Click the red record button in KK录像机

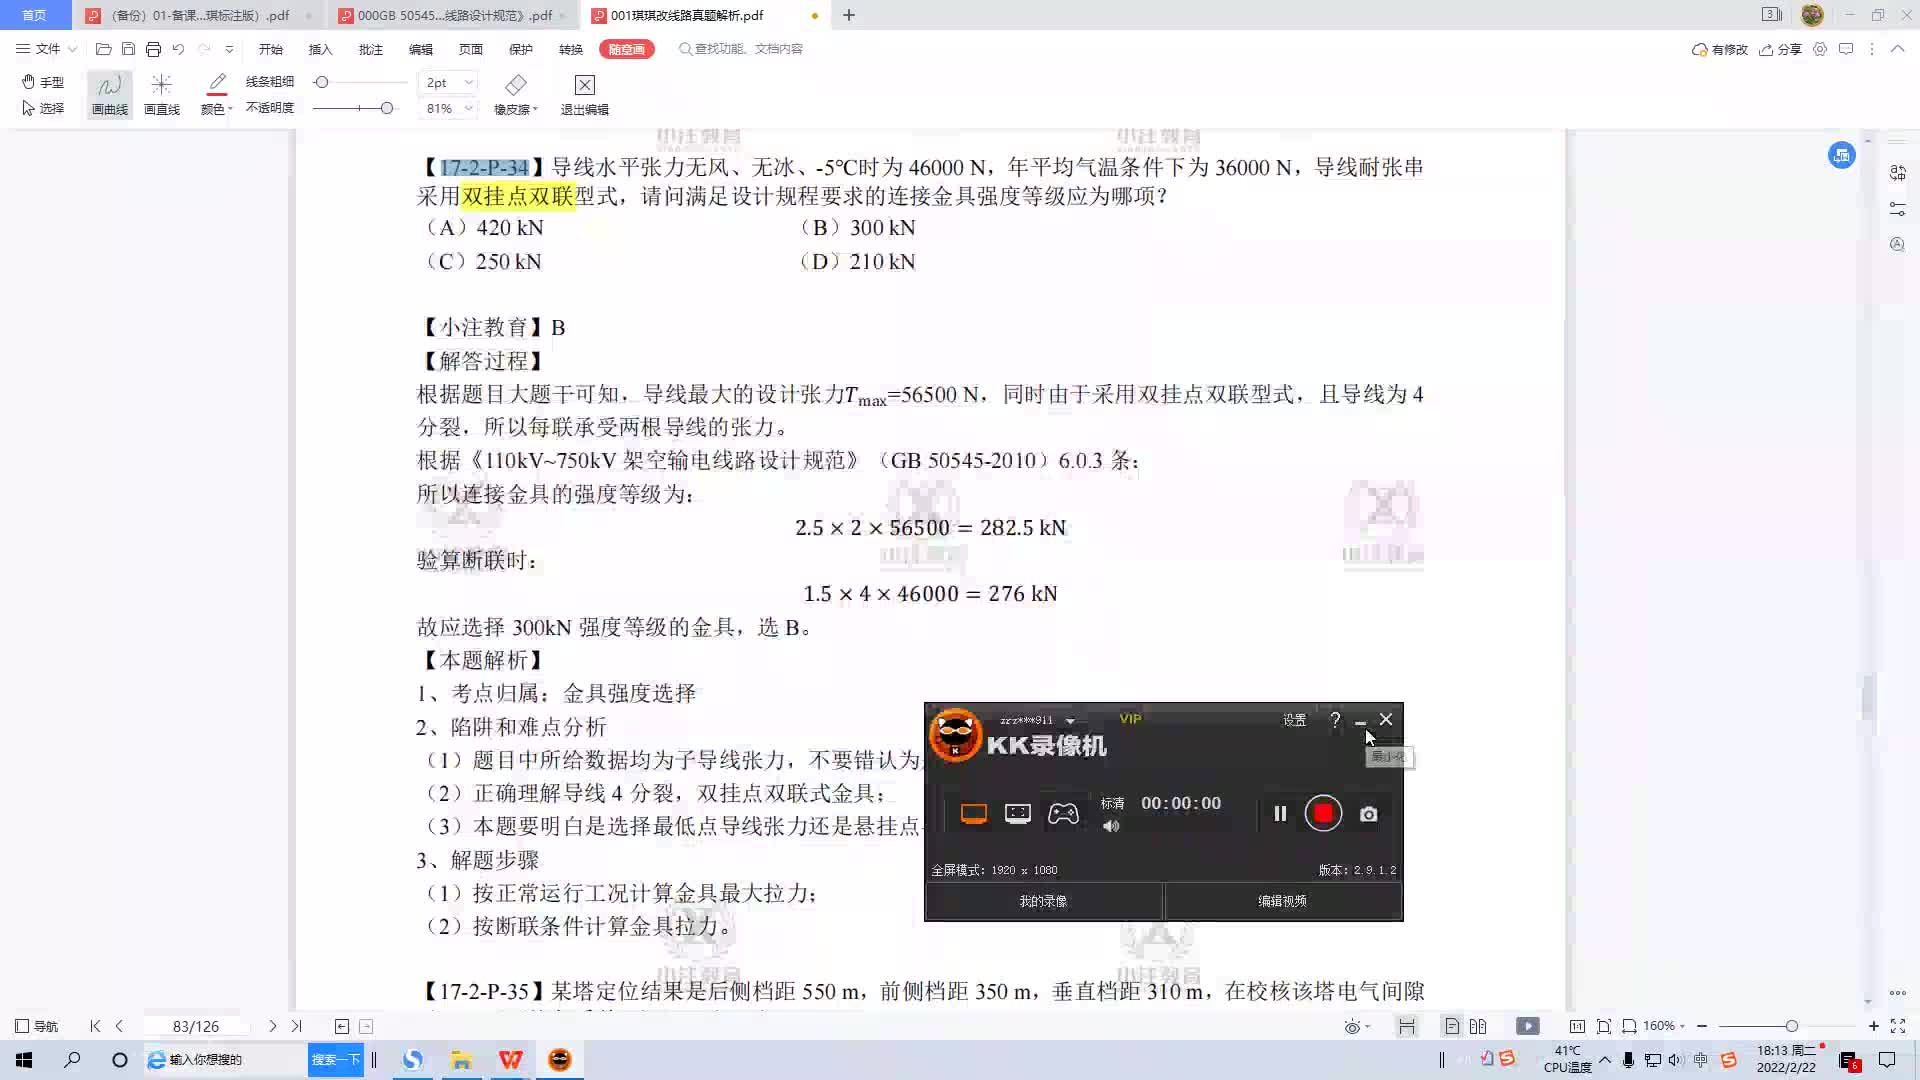(x=1323, y=814)
